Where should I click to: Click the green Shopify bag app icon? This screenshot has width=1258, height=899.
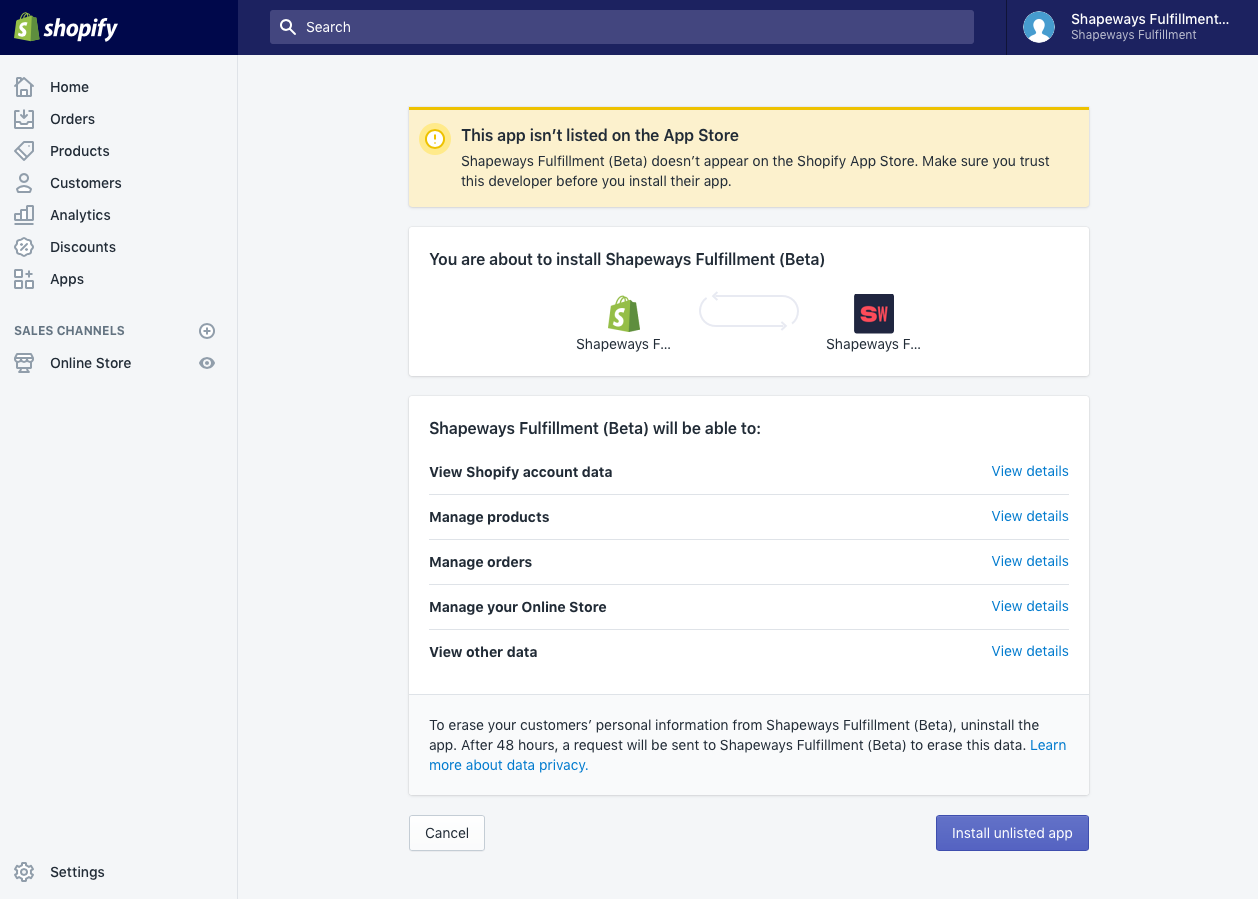tap(624, 314)
